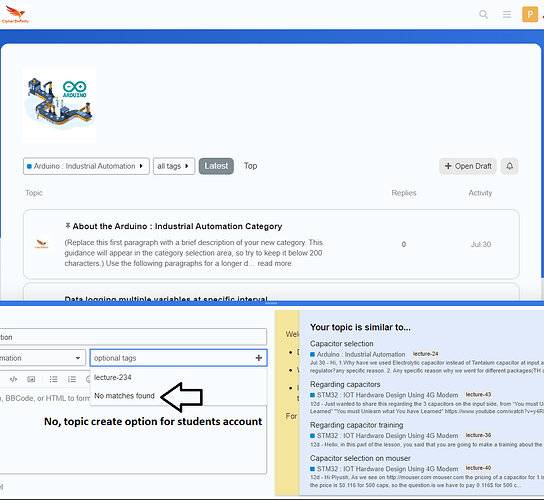Click the Arduino : Industrial Automation category under Capacitor selection

358,354
